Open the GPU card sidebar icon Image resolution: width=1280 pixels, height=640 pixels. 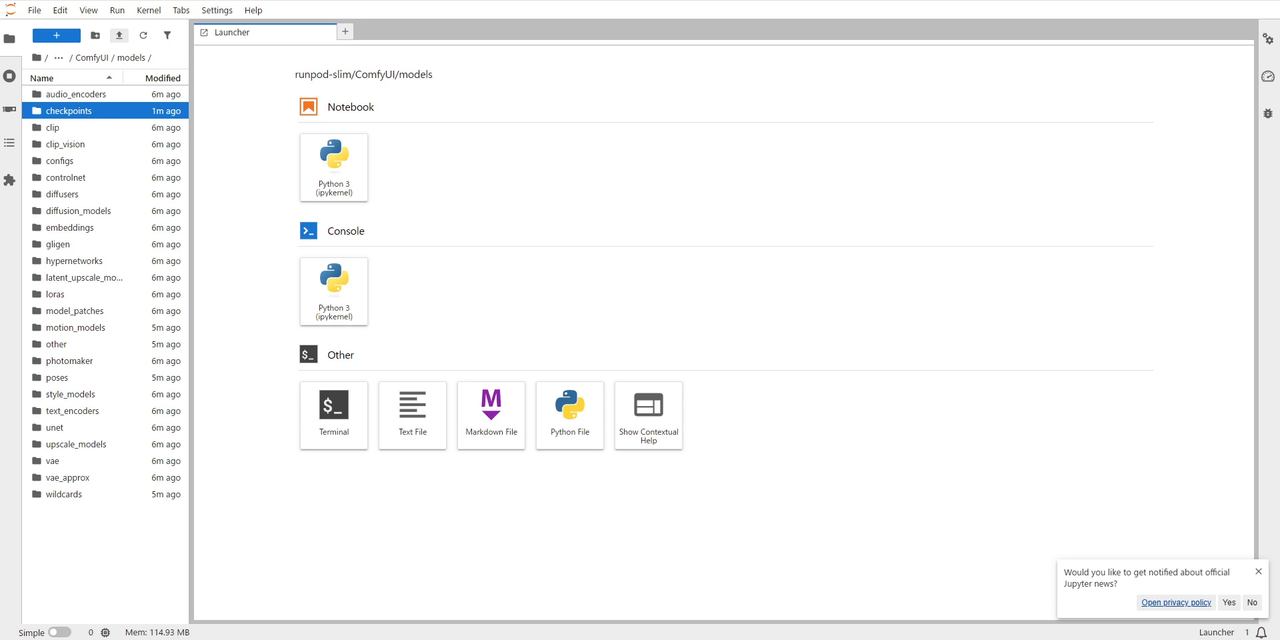9,109
